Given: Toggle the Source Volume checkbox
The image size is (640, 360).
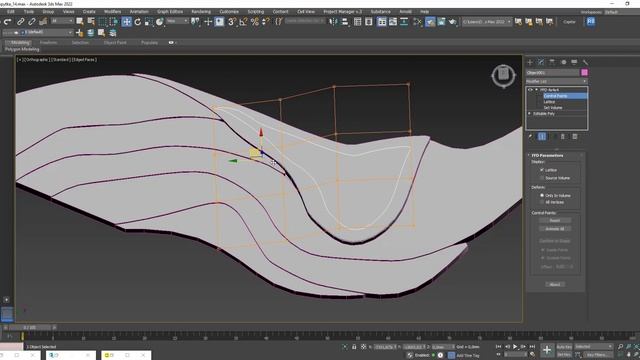Looking at the screenshot, I should (x=542, y=178).
